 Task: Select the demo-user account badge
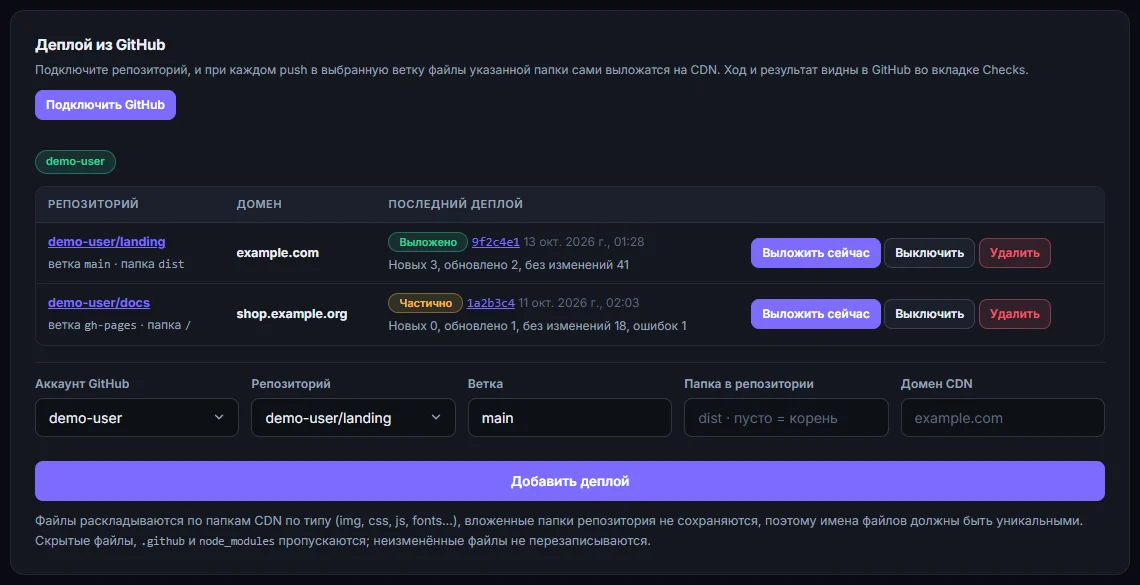[76, 161]
